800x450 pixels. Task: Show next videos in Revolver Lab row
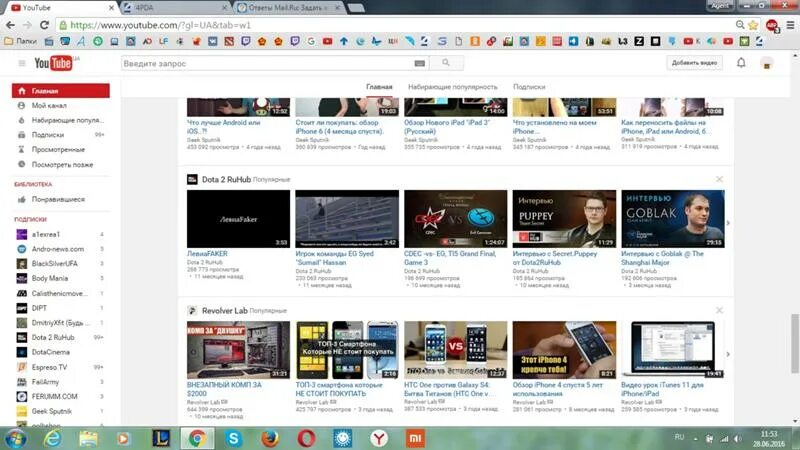(728, 354)
